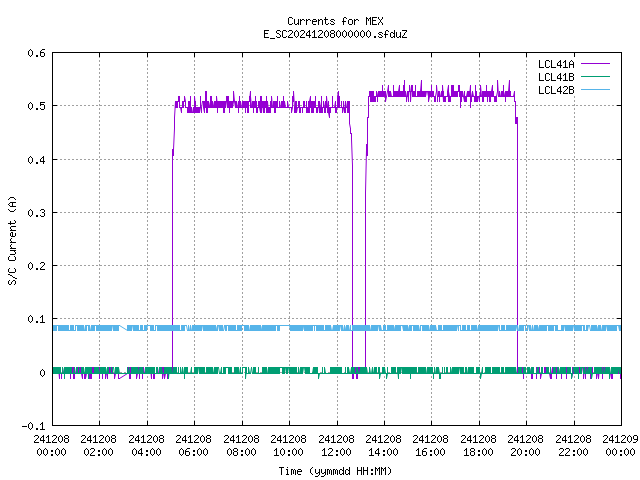
Task: Click the x-axis tick 241208 04:00
Action: pyautogui.click(x=146, y=445)
